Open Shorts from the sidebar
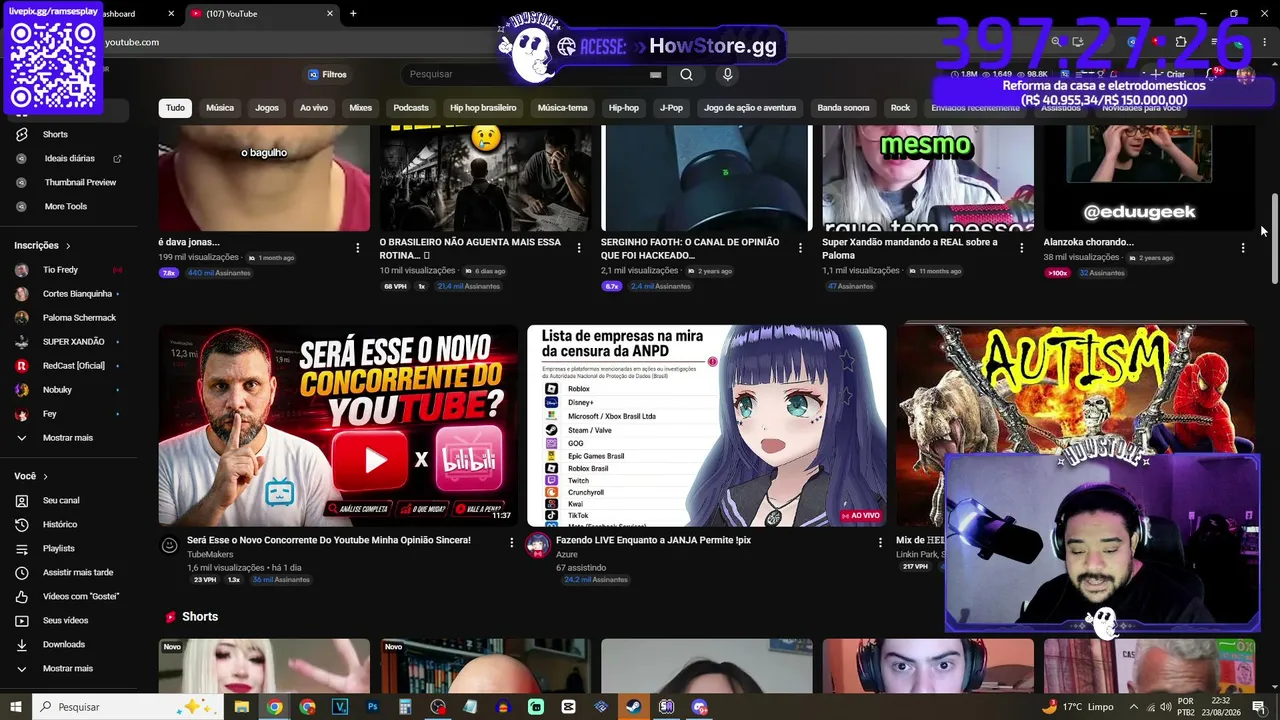The height and width of the screenshot is (720, 1280). [55, 134]
